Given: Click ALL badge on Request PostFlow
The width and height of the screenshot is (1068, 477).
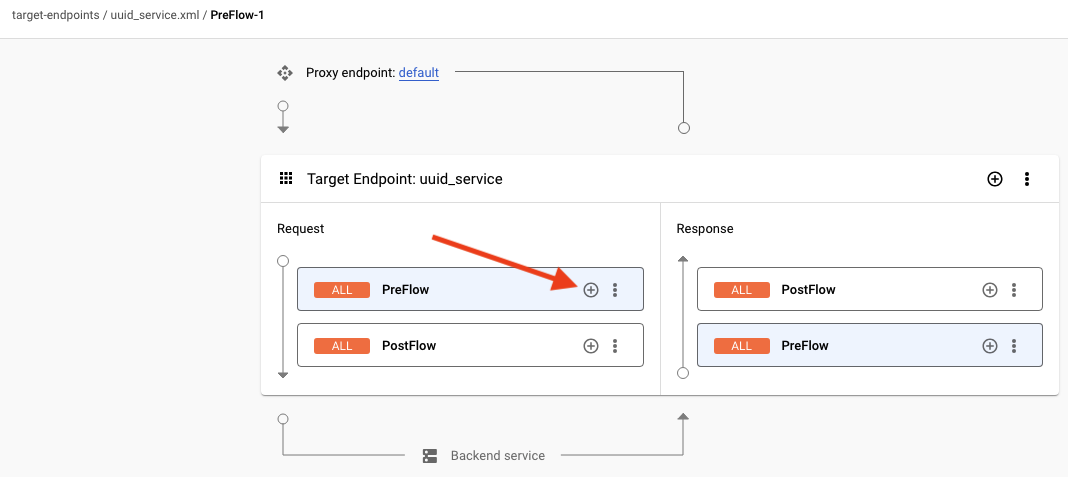Looking at the screenshot, I should (342, 345).
